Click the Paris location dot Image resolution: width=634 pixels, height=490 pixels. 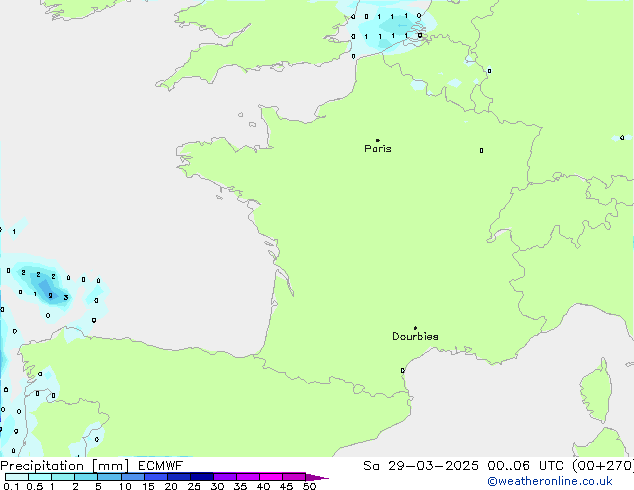click(x=378, y=140)
